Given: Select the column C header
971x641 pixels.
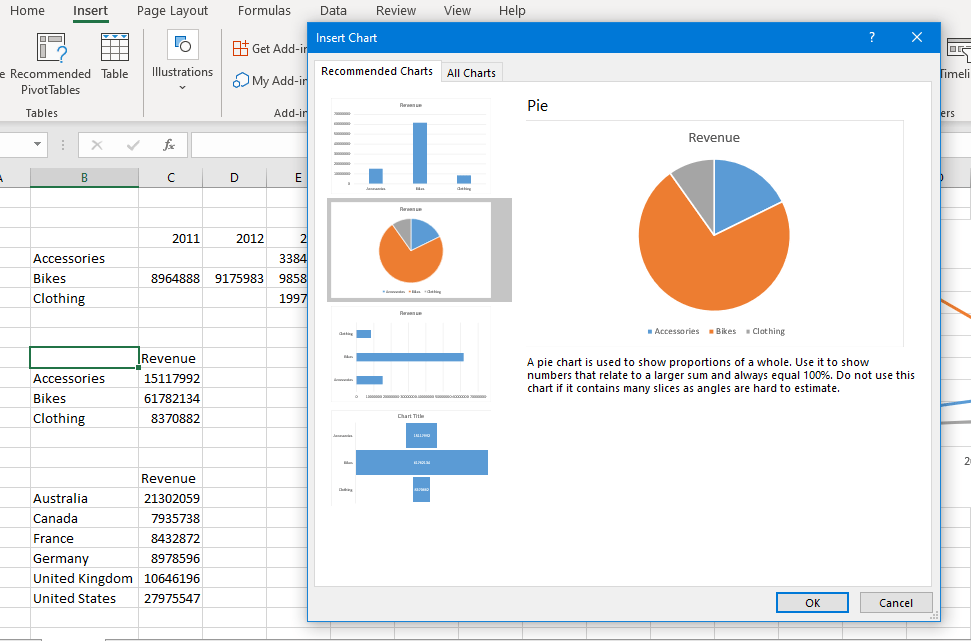Looking at the screenshot, I should 171,178.
